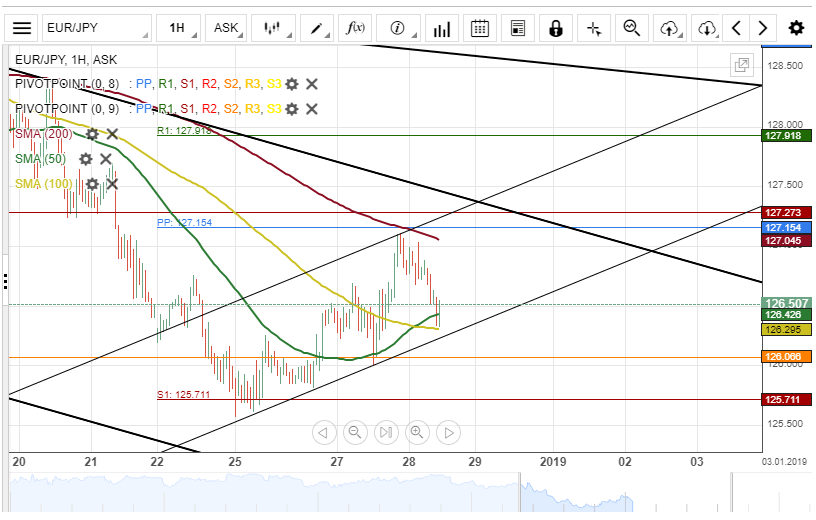
Task: Click the SMA (50) legend label
Action: click(x=41, y=159)
